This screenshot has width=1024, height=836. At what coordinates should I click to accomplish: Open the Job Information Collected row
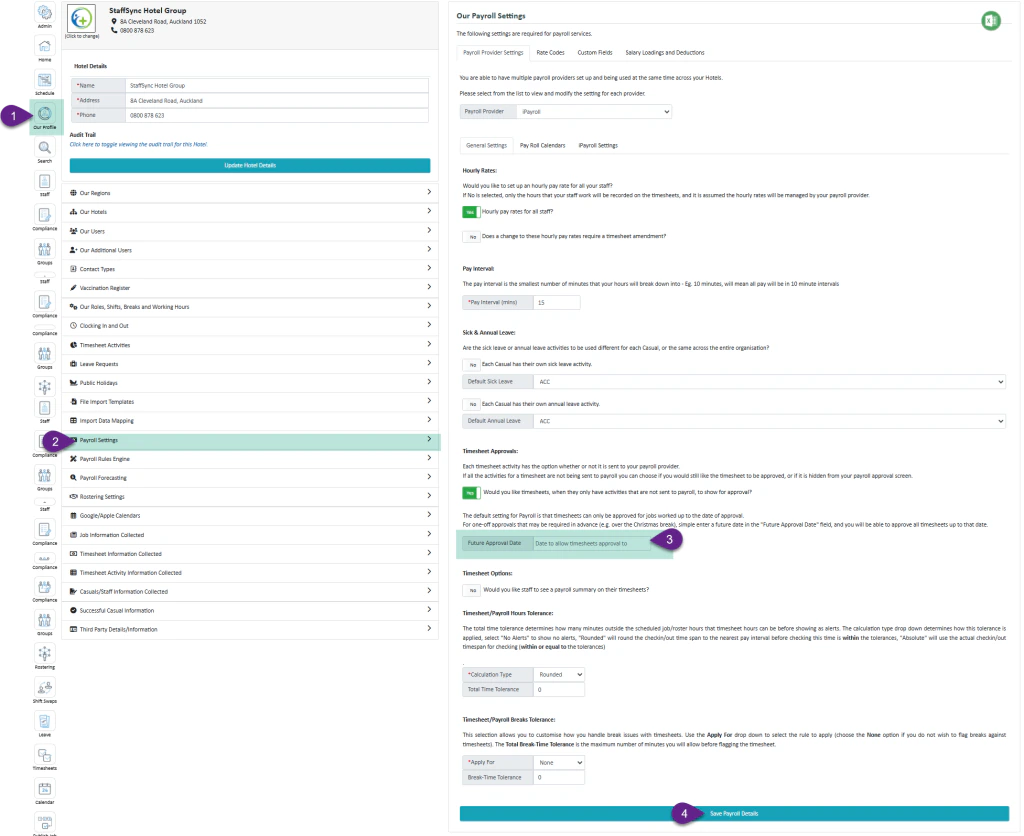(251, 534)
